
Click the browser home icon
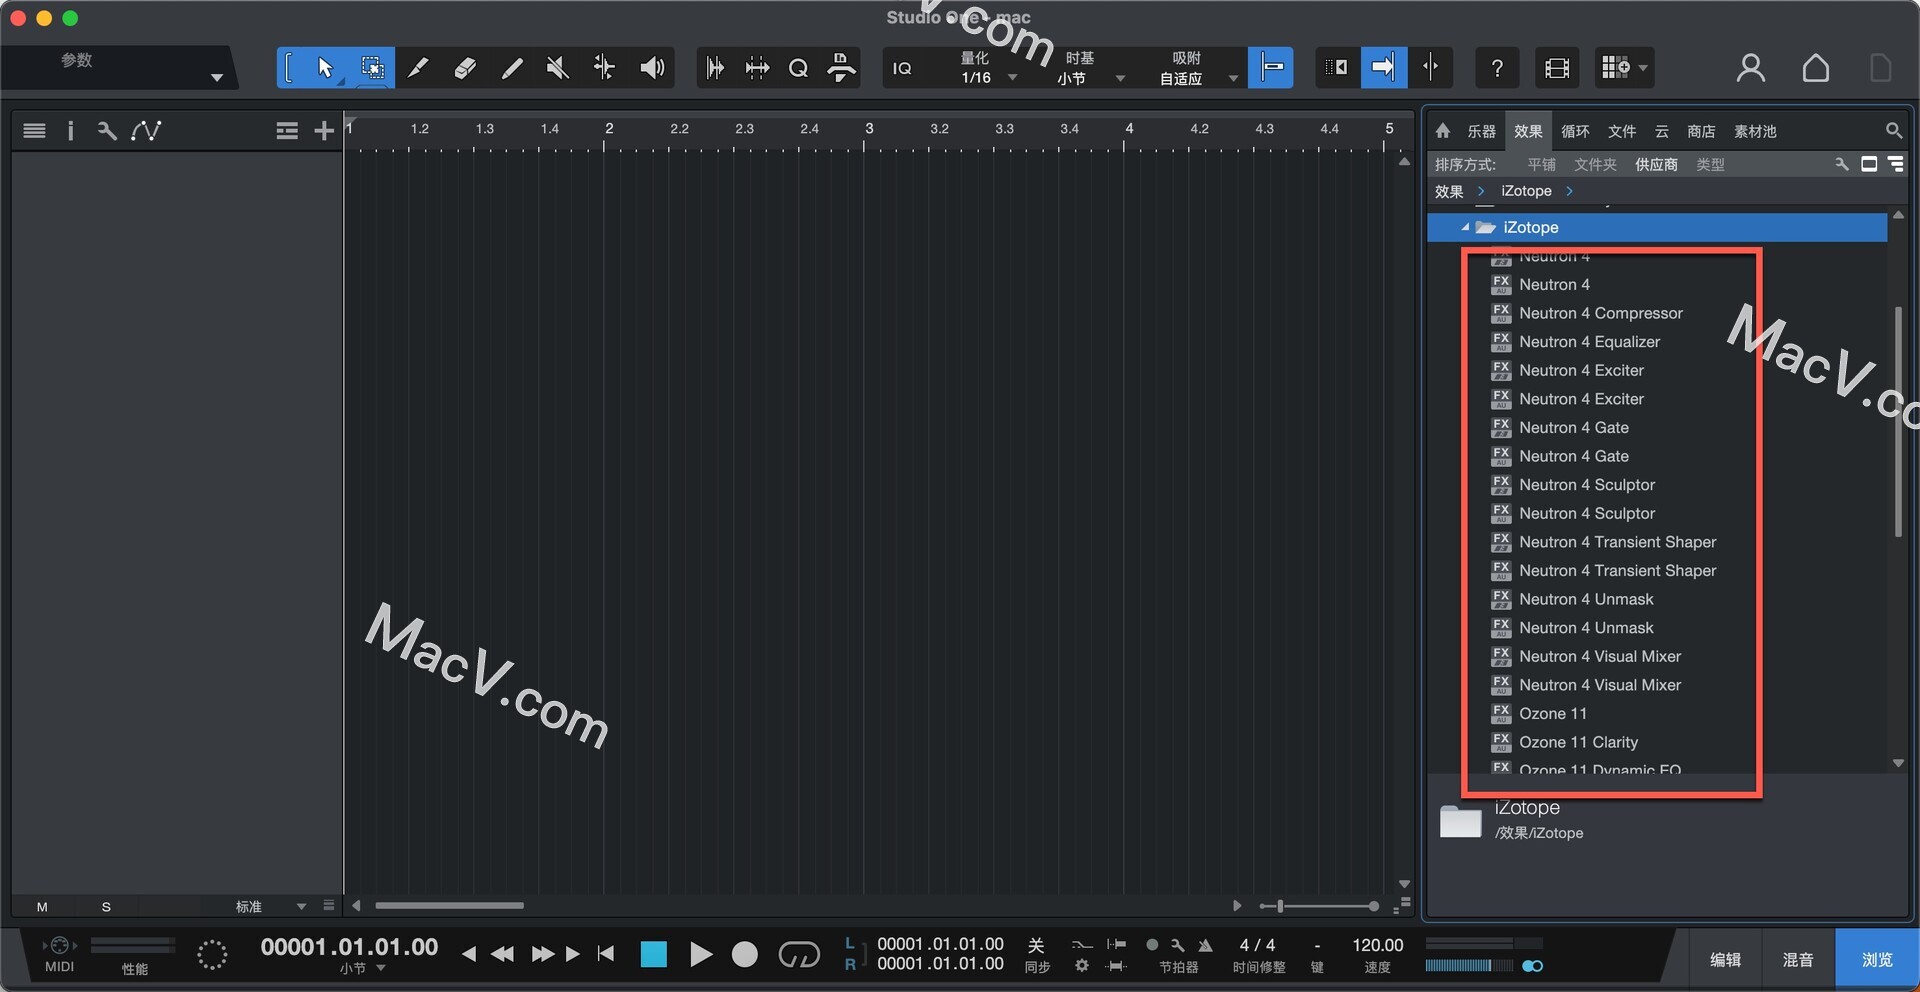tap(1442, 131)
